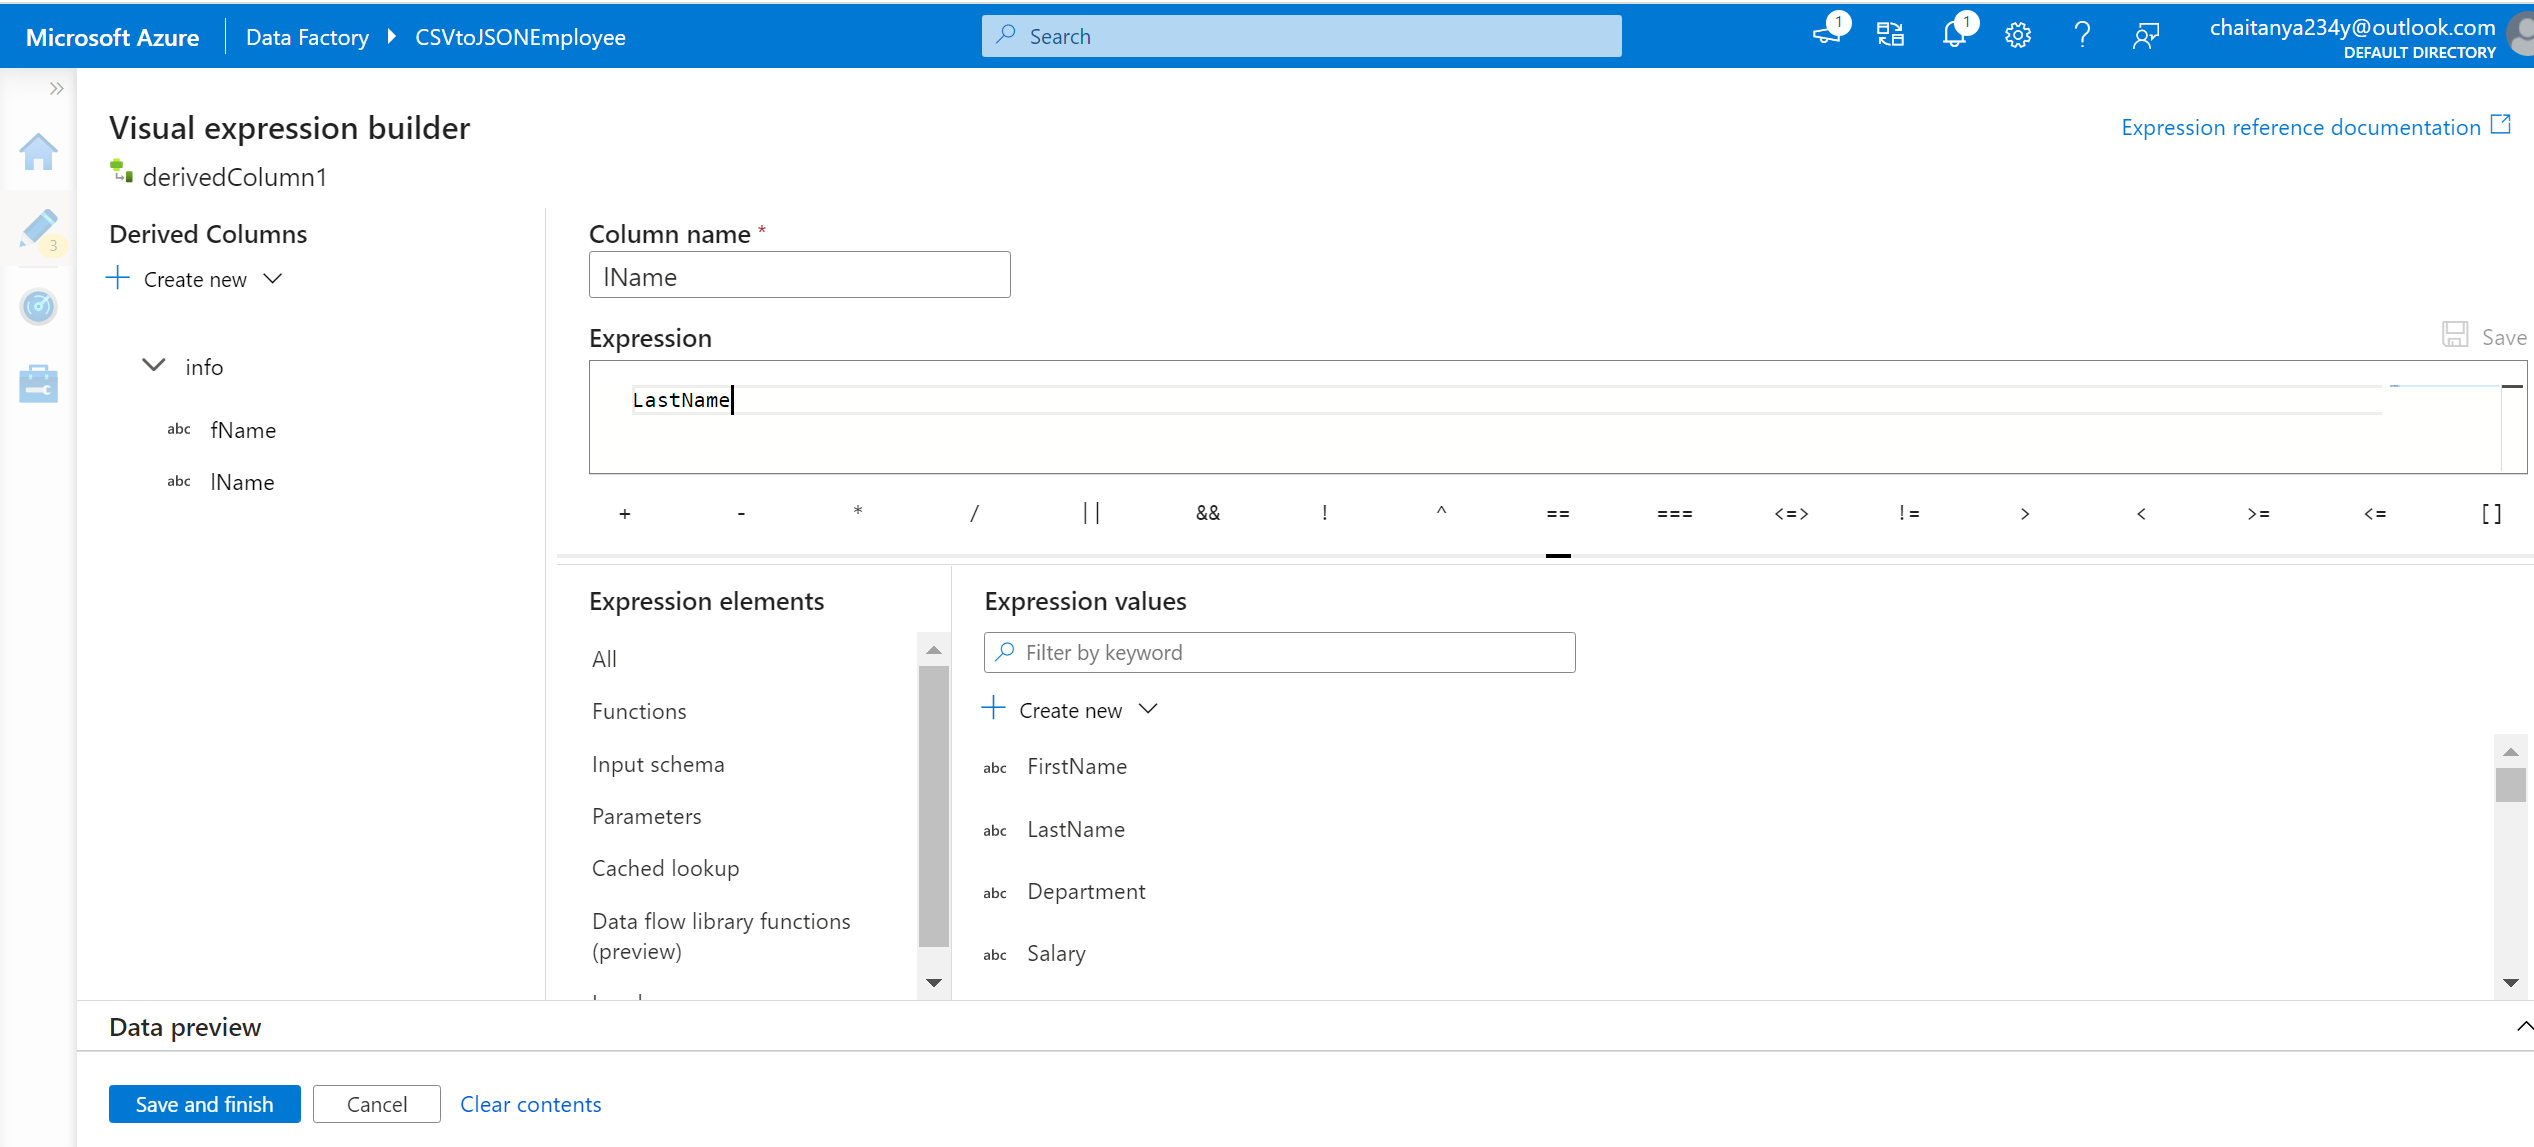This screenshot has height=1147, width=2534.
Task: Insert the logical AND operator
Action: (x=1208, y=513)
